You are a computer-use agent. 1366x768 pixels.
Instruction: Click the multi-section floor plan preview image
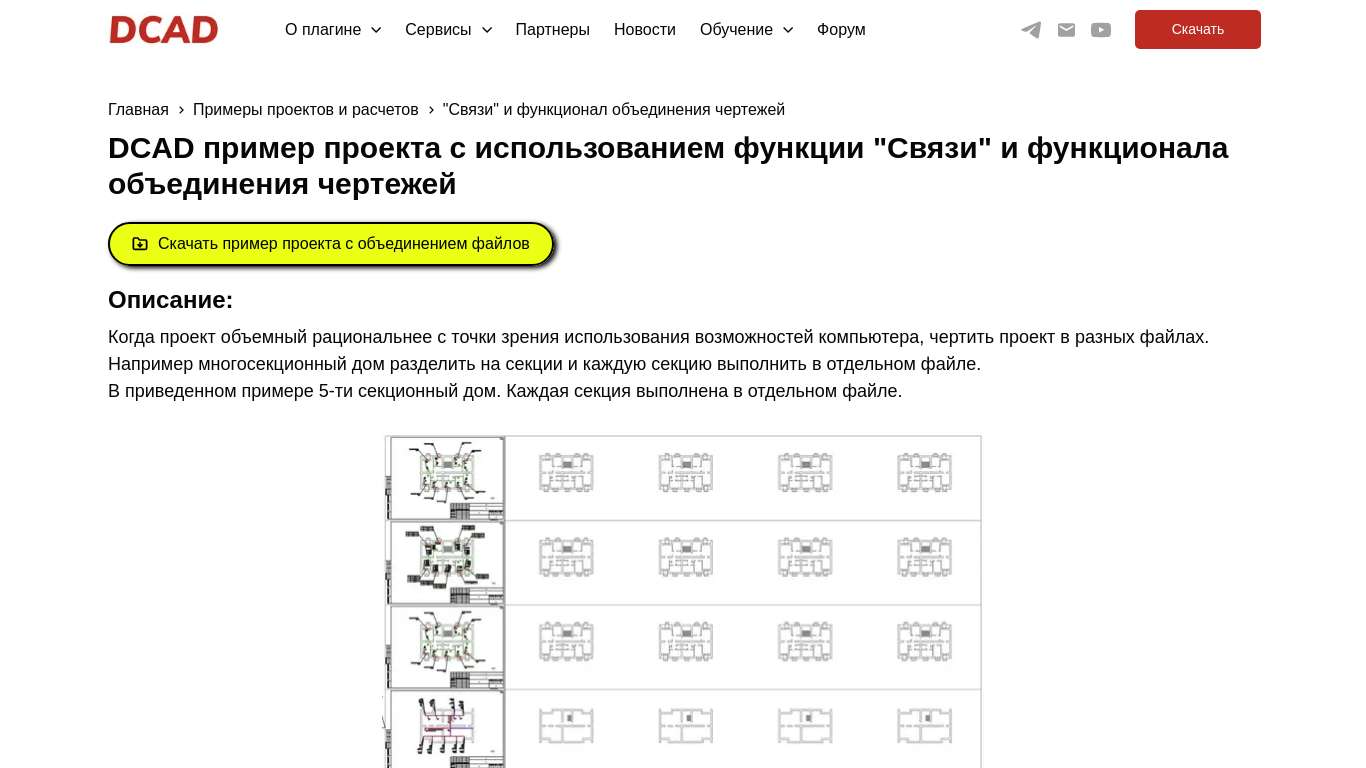pyautogui.click(x=683, y=600)
